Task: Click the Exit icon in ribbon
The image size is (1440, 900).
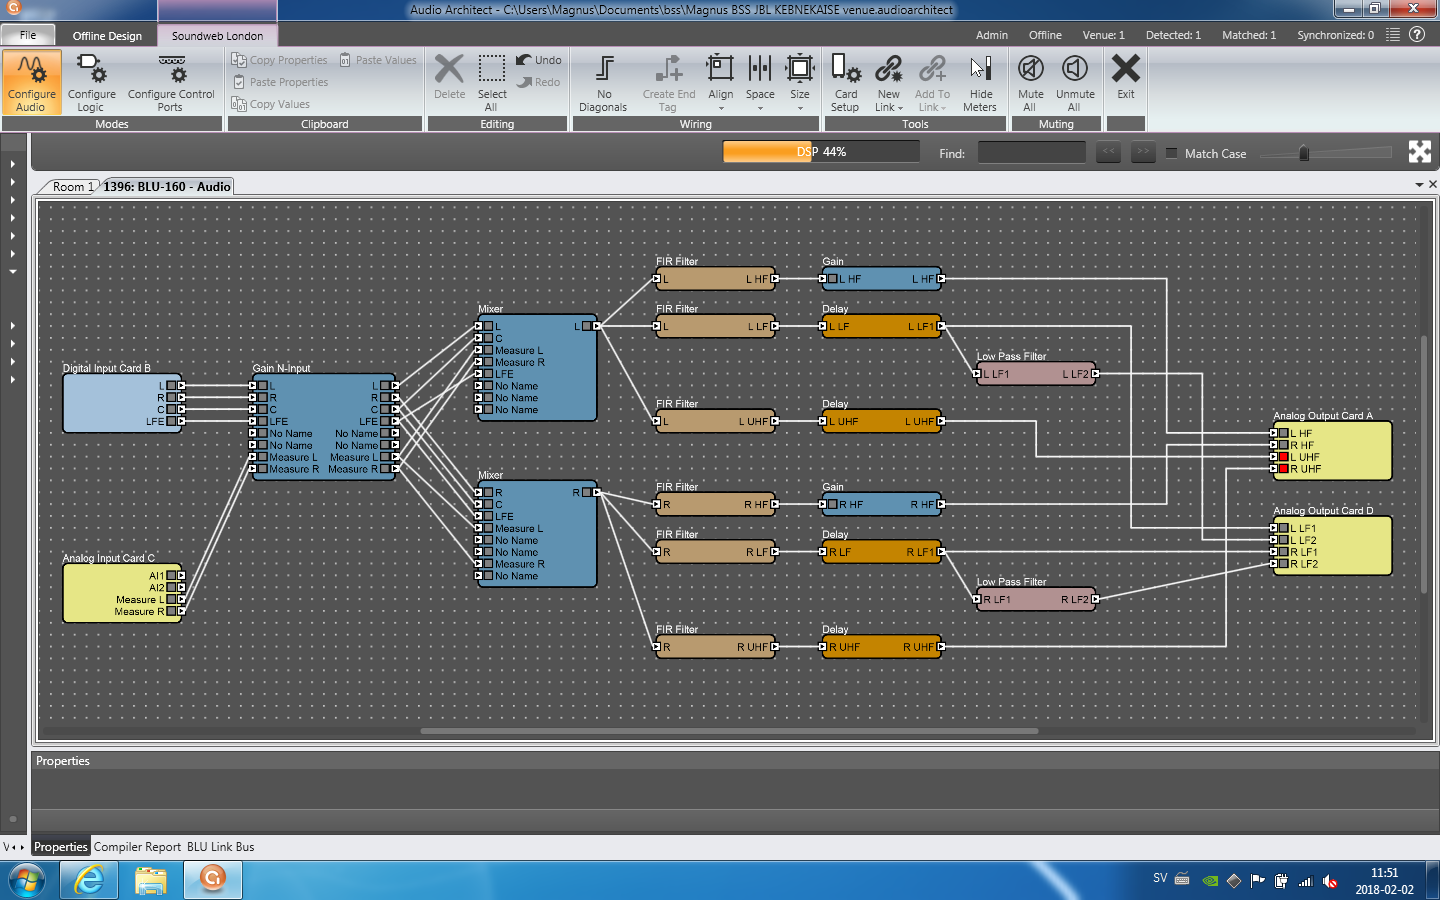Action: tap(1126, 68)
